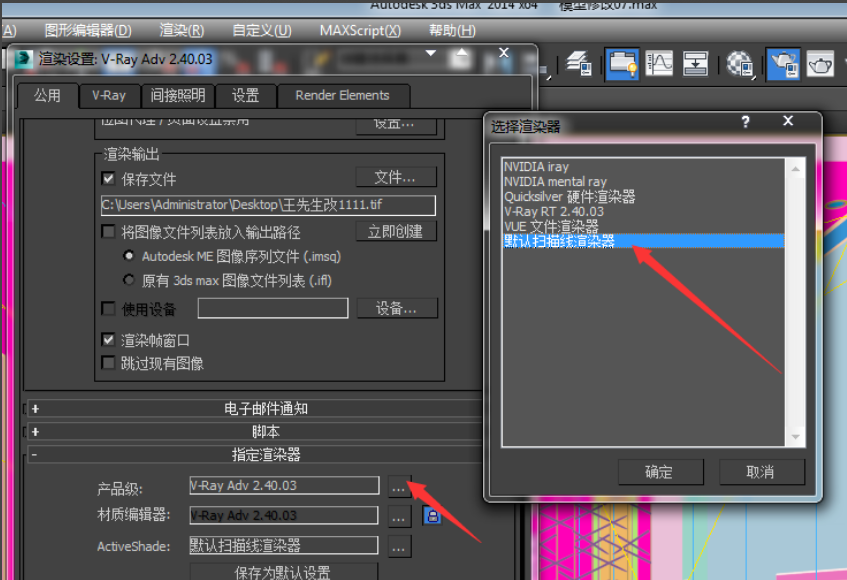Click the 保存为默认设置 button
The height and width of the screenshot is (580, 847).
pyautogui.click(x=283, y=571)
